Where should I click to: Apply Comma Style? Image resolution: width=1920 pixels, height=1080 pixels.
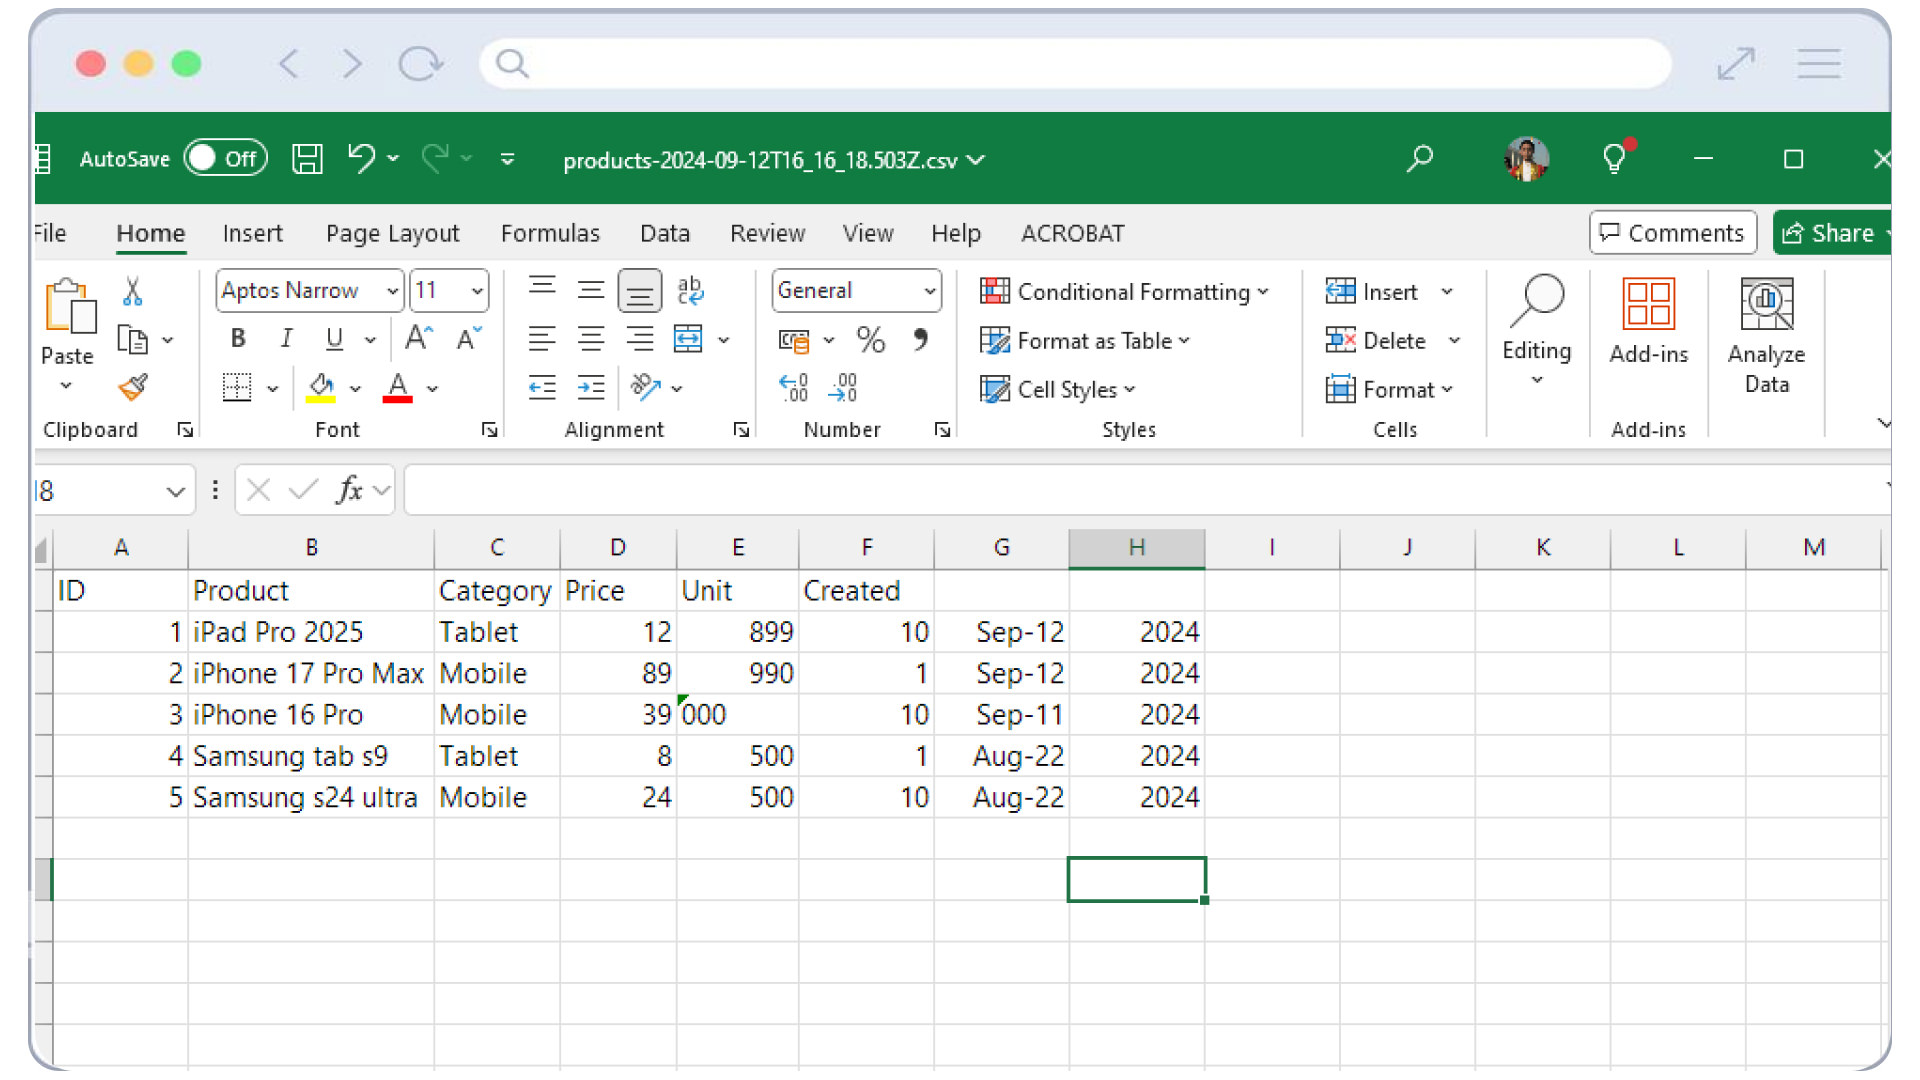[920, 340]
